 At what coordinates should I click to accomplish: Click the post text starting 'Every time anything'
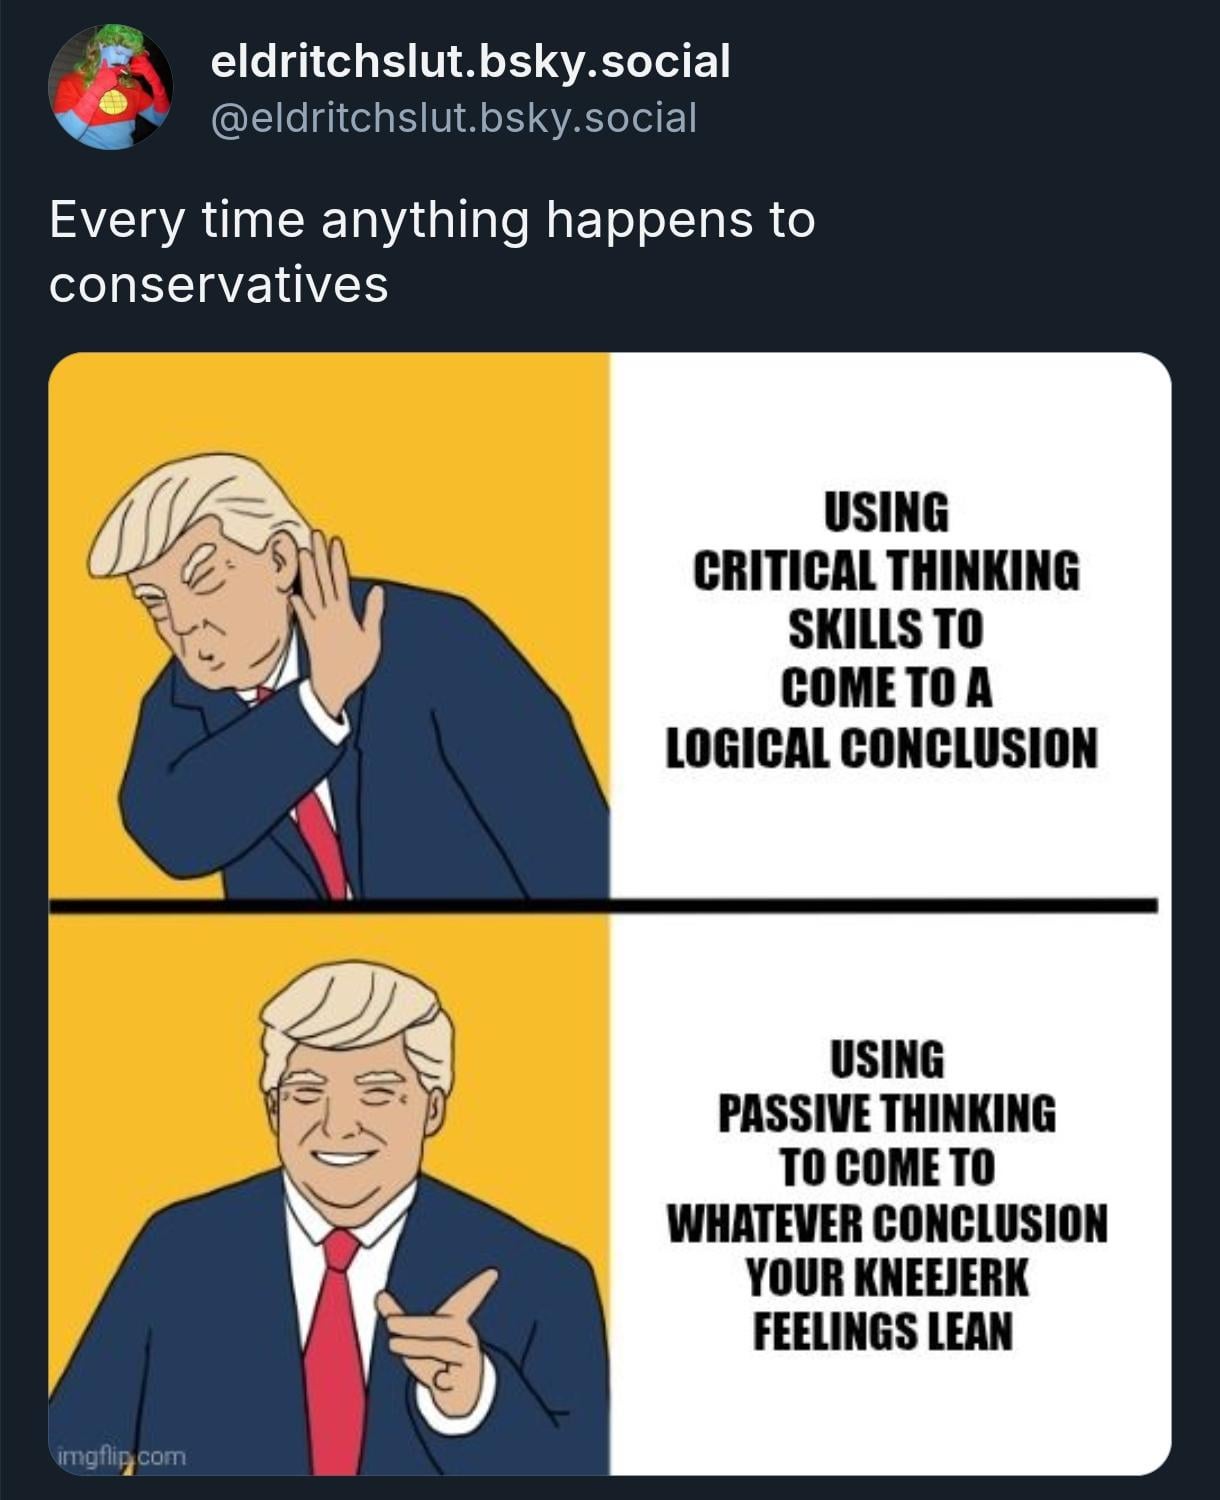(432, 251)
